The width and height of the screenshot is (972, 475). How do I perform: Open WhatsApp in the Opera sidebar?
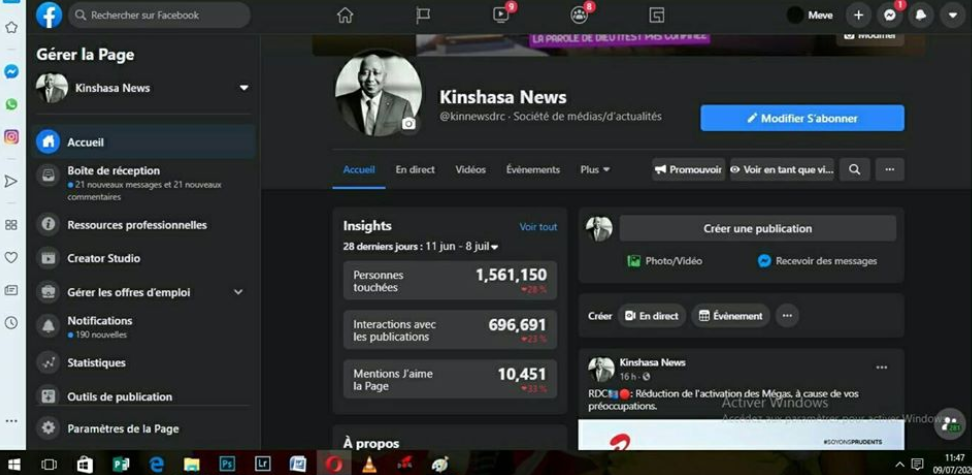[x=11, y=104]
